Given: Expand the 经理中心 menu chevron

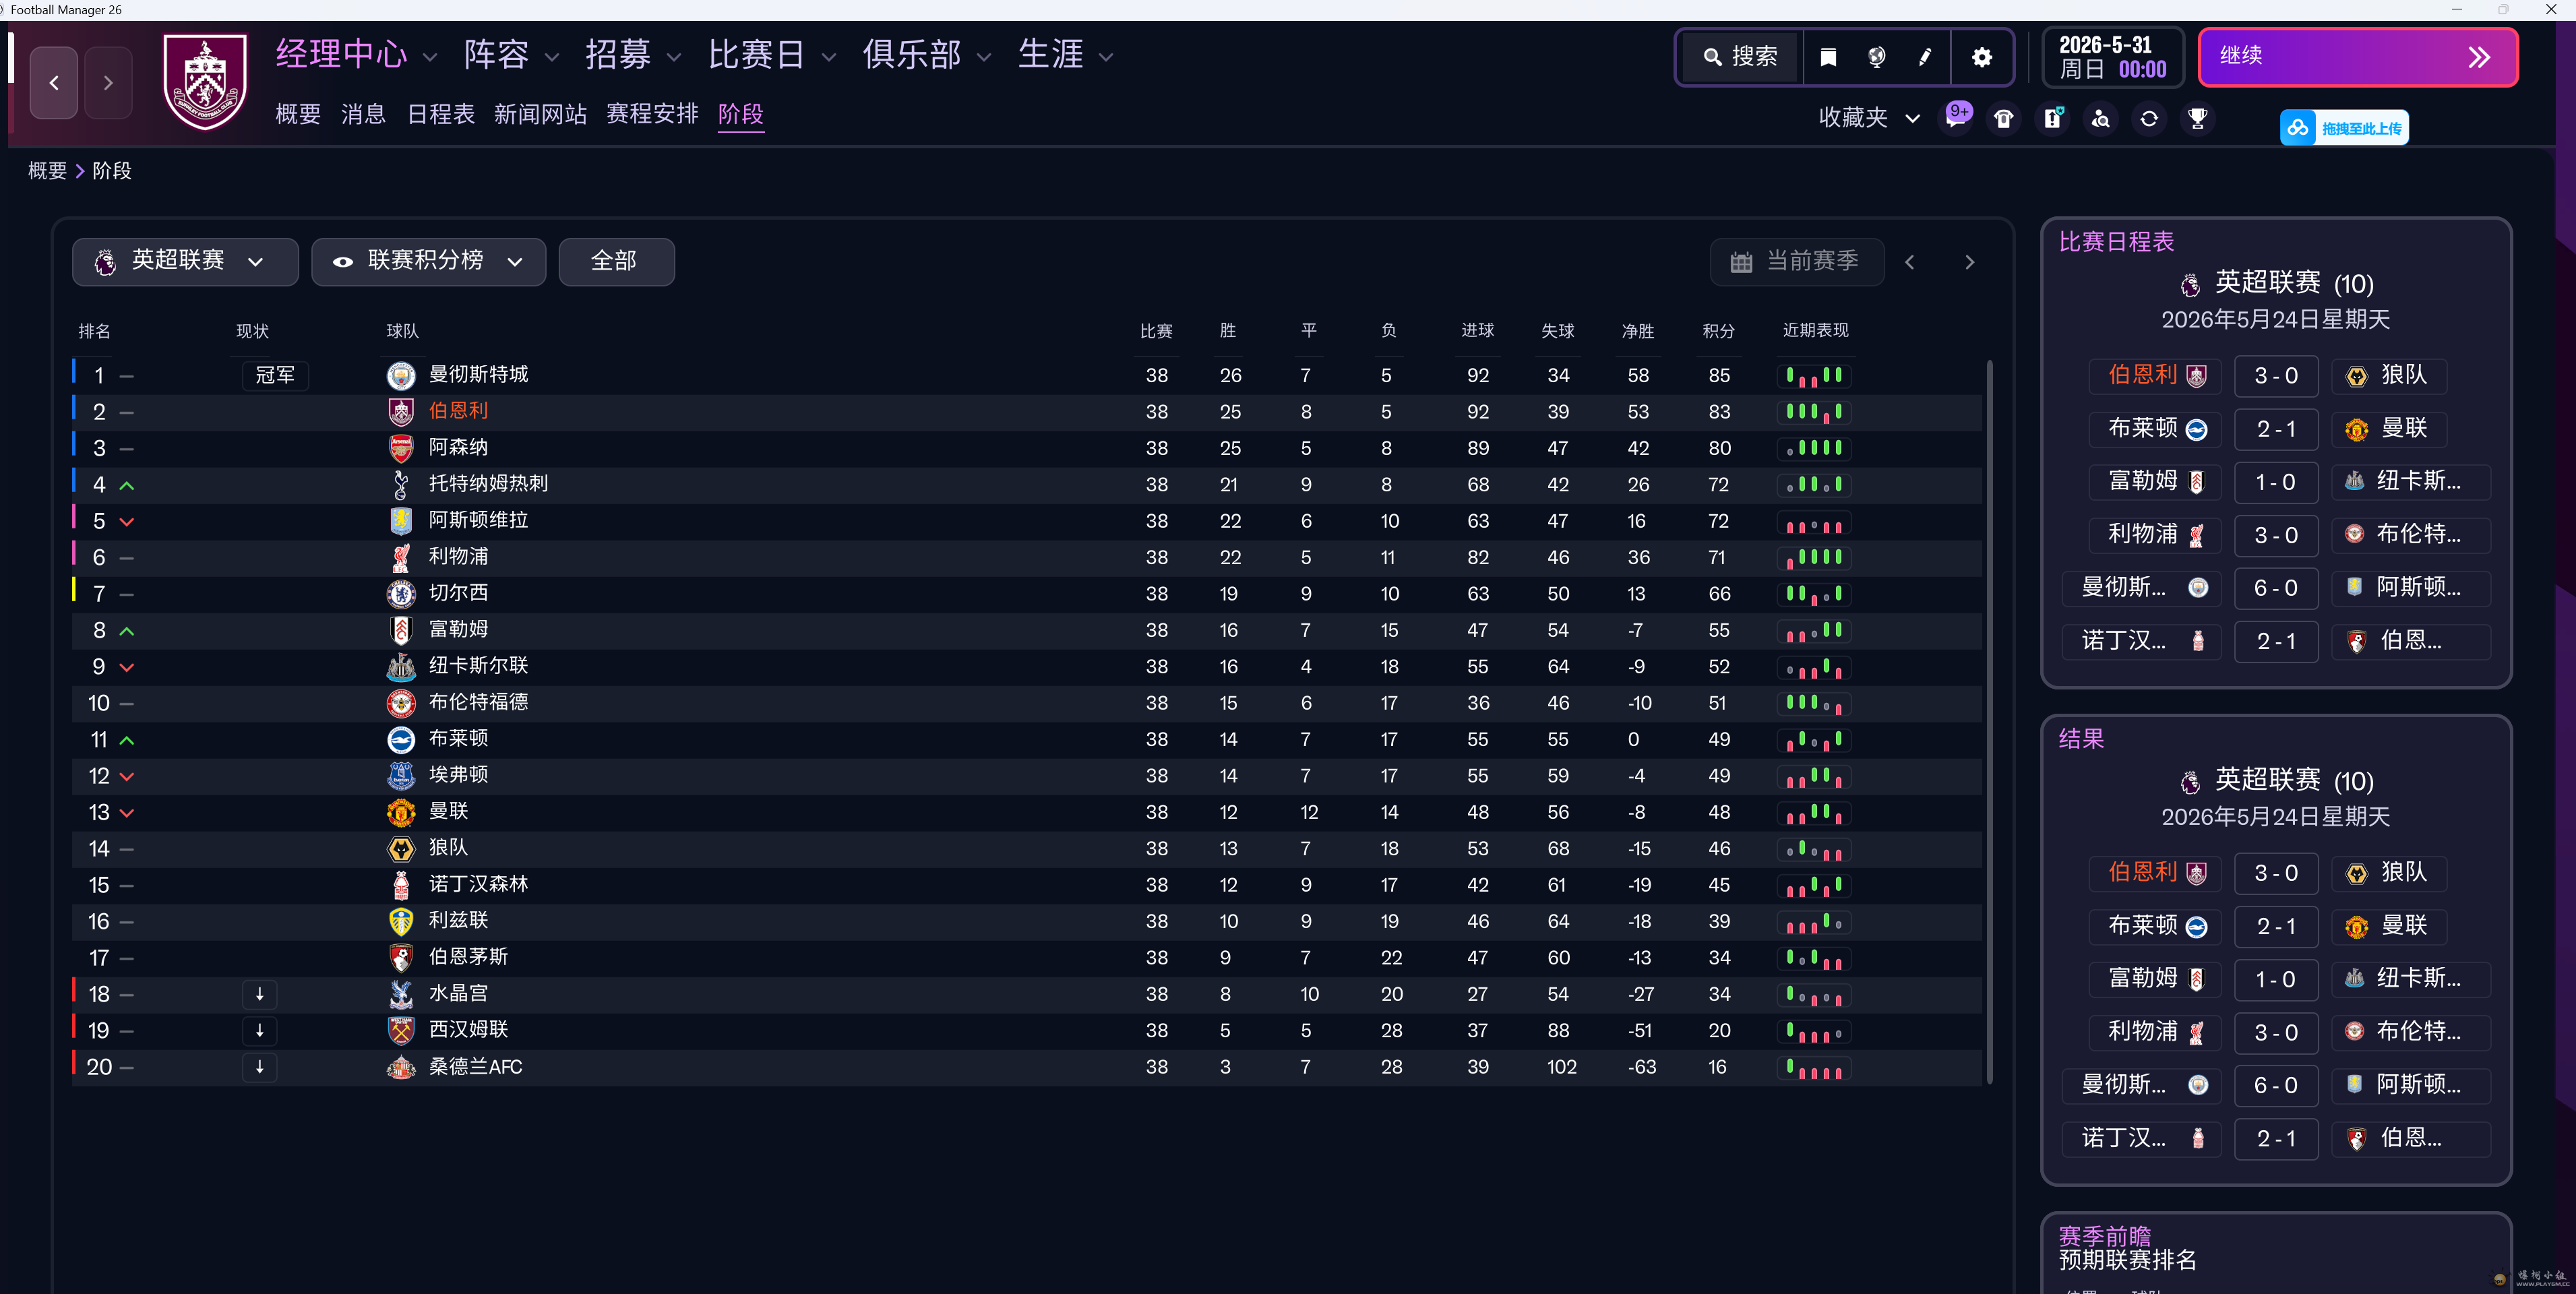Looking at the screenshot, I should coord(430,57).
